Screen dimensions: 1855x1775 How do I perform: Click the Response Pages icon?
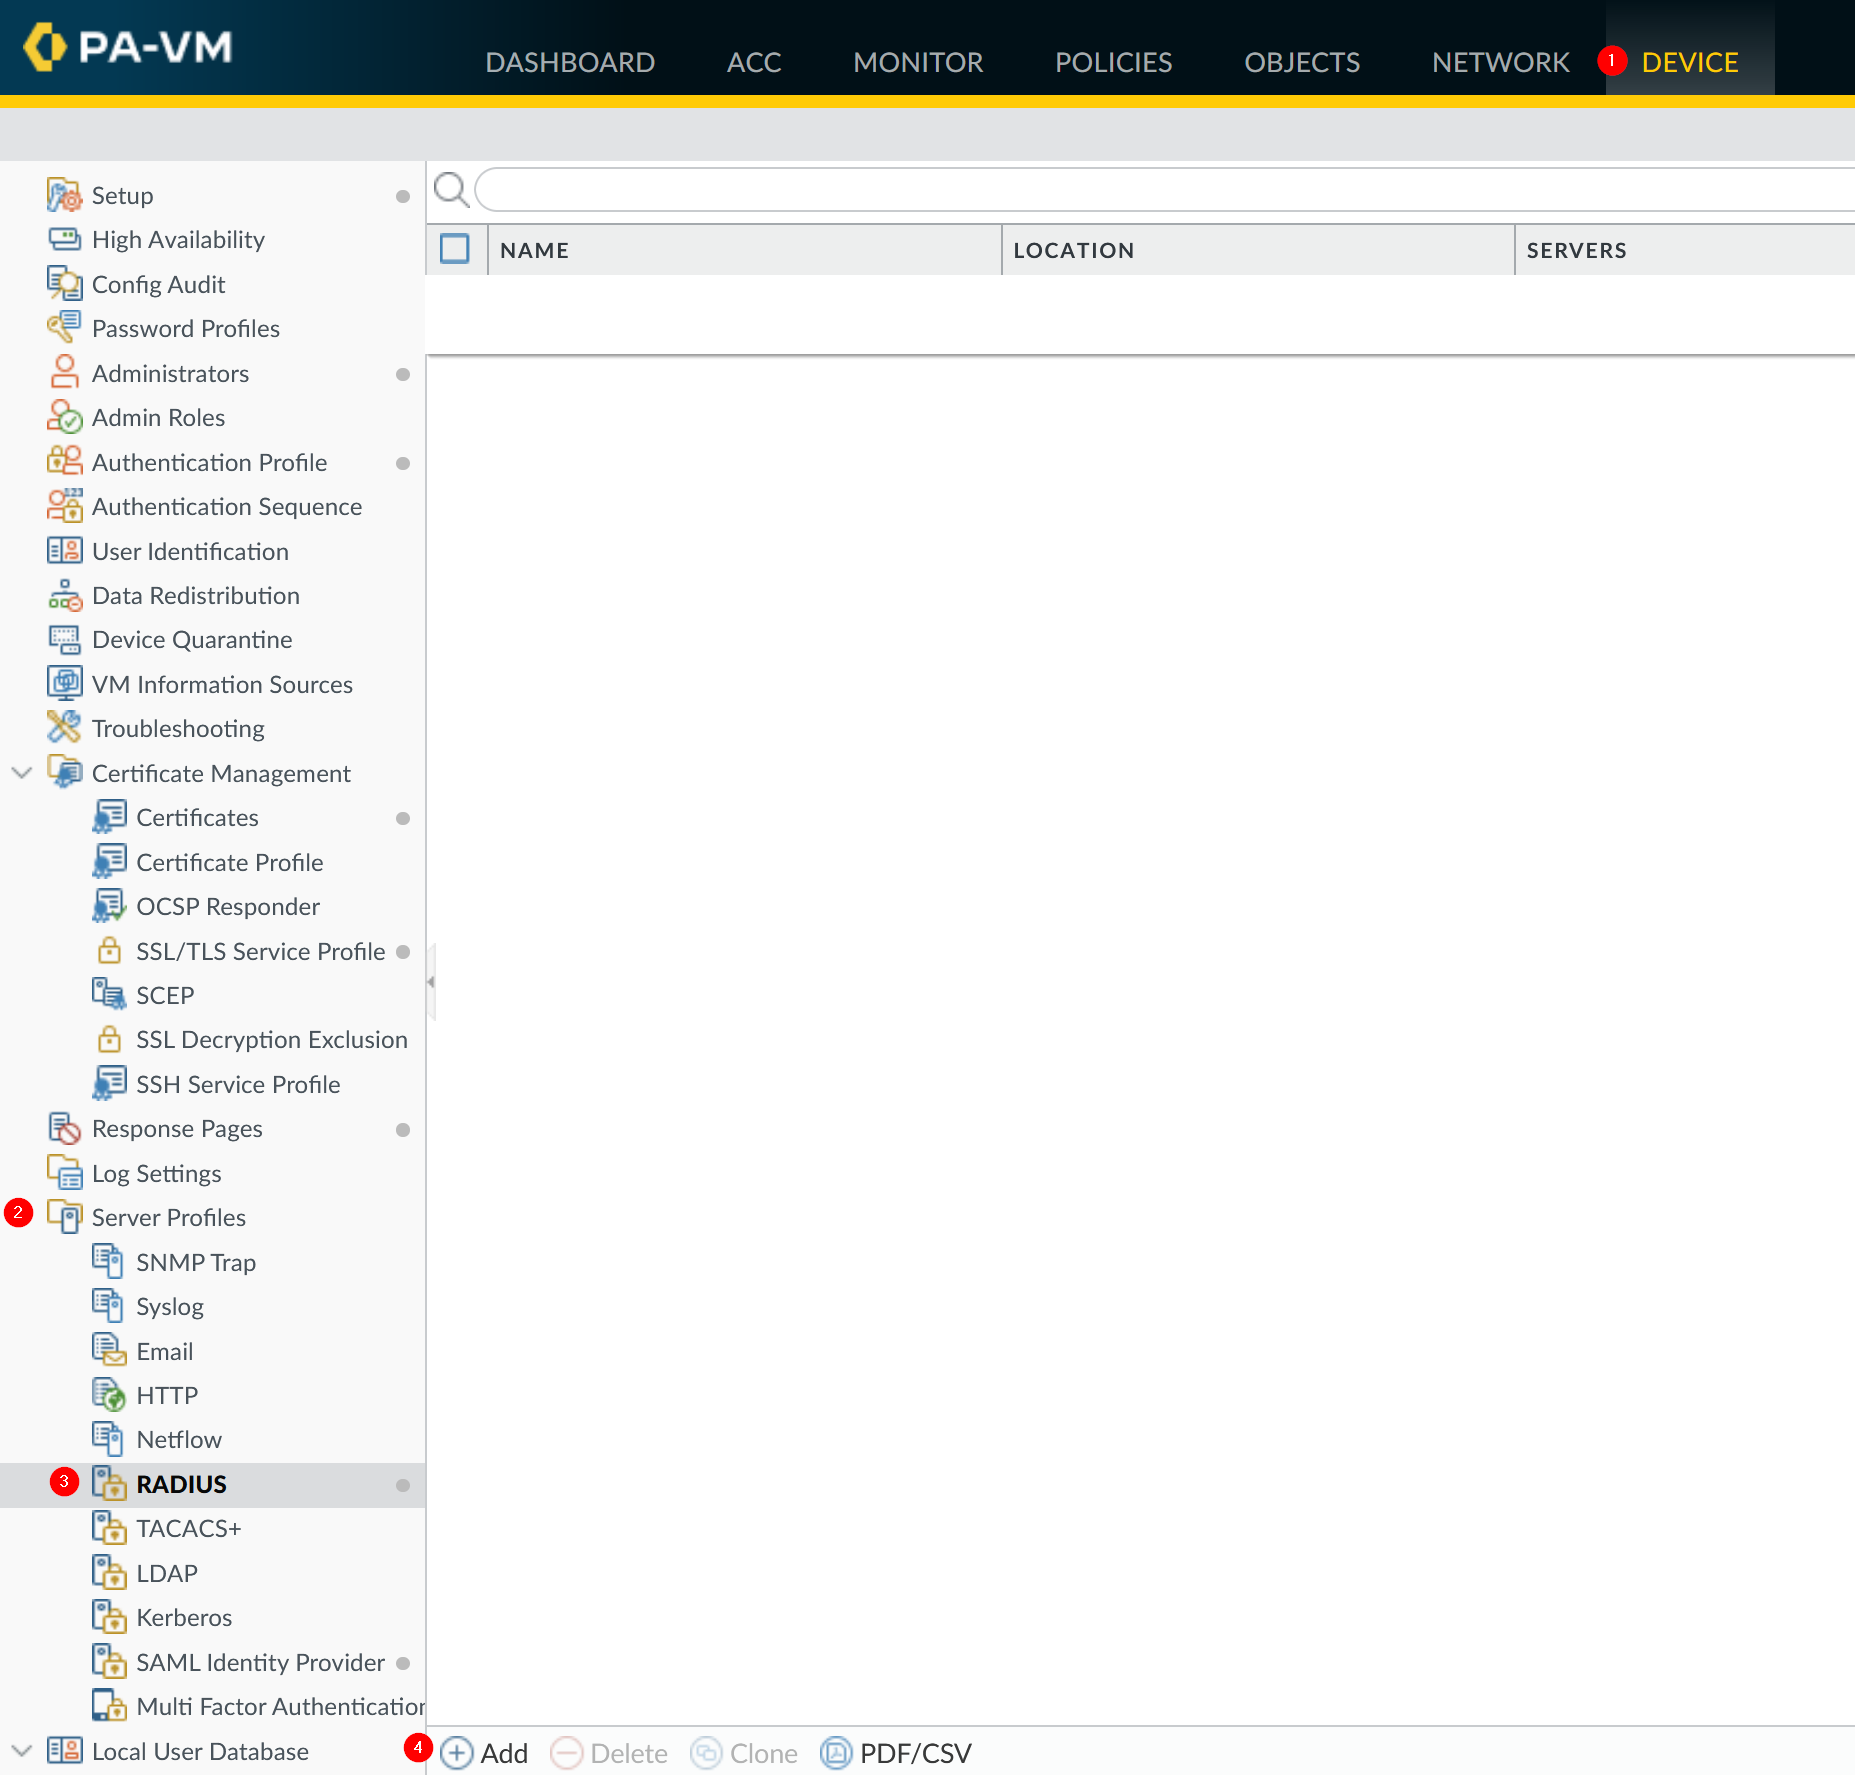tap(64, 1128)
